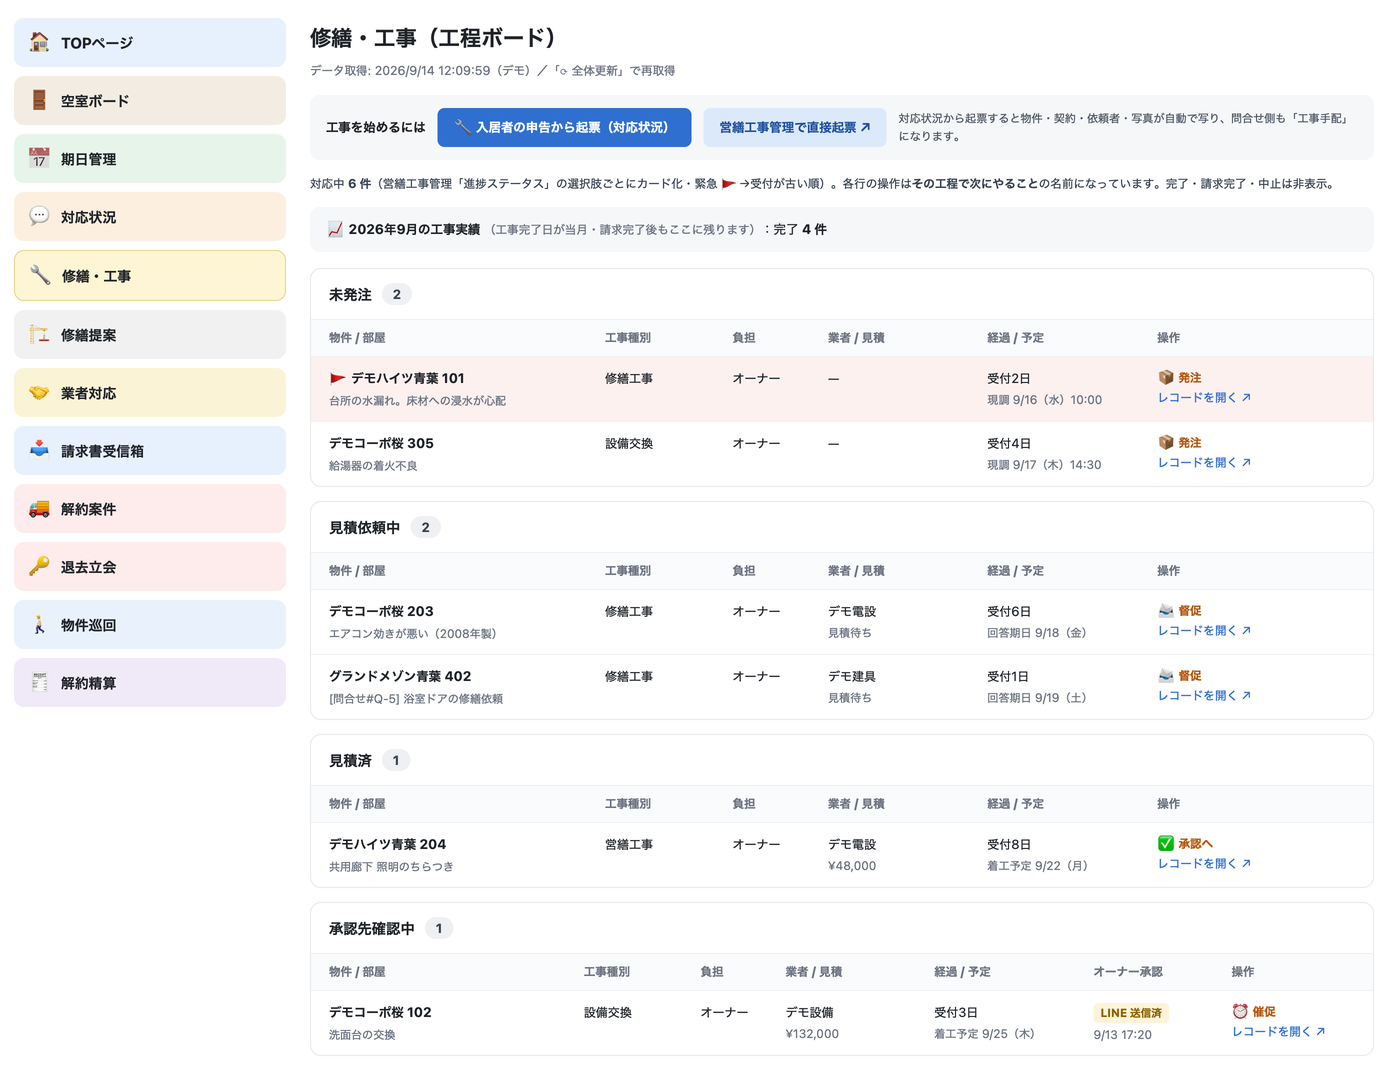The width and height of the screenshot is (1400, 1070).
Task: Click the text 回答期日 9/19（土）
Action: click(x=1036, y=698)
